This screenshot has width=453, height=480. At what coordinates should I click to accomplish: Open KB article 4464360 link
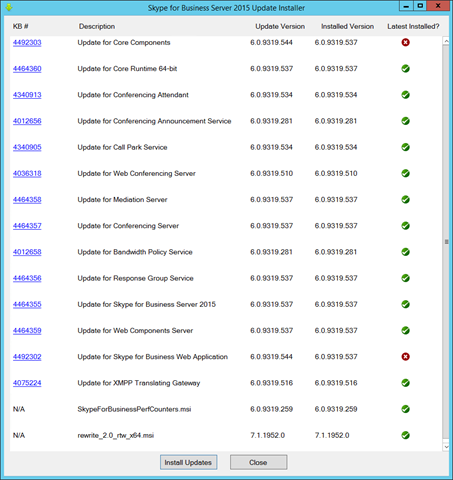[x=27, y=69]
